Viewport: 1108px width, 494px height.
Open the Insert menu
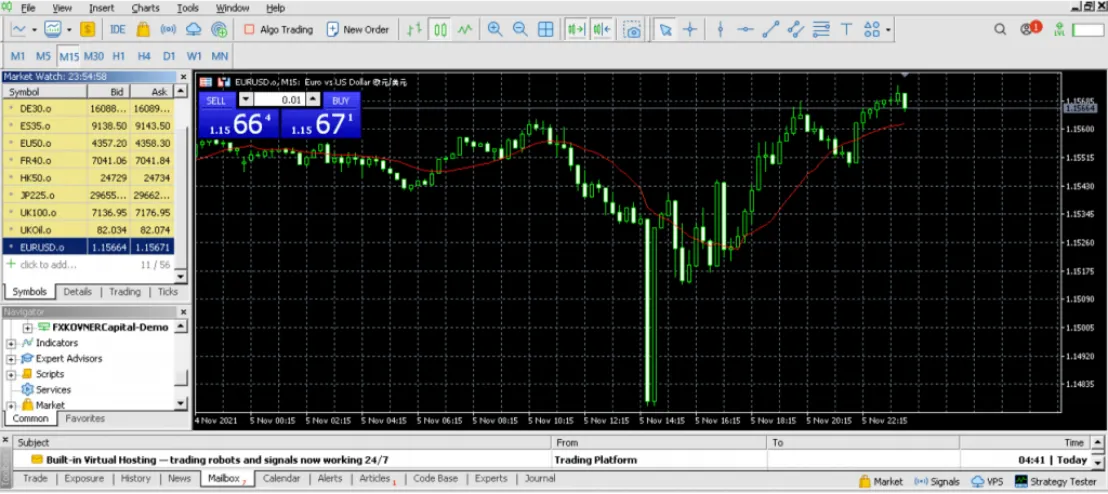102,8
